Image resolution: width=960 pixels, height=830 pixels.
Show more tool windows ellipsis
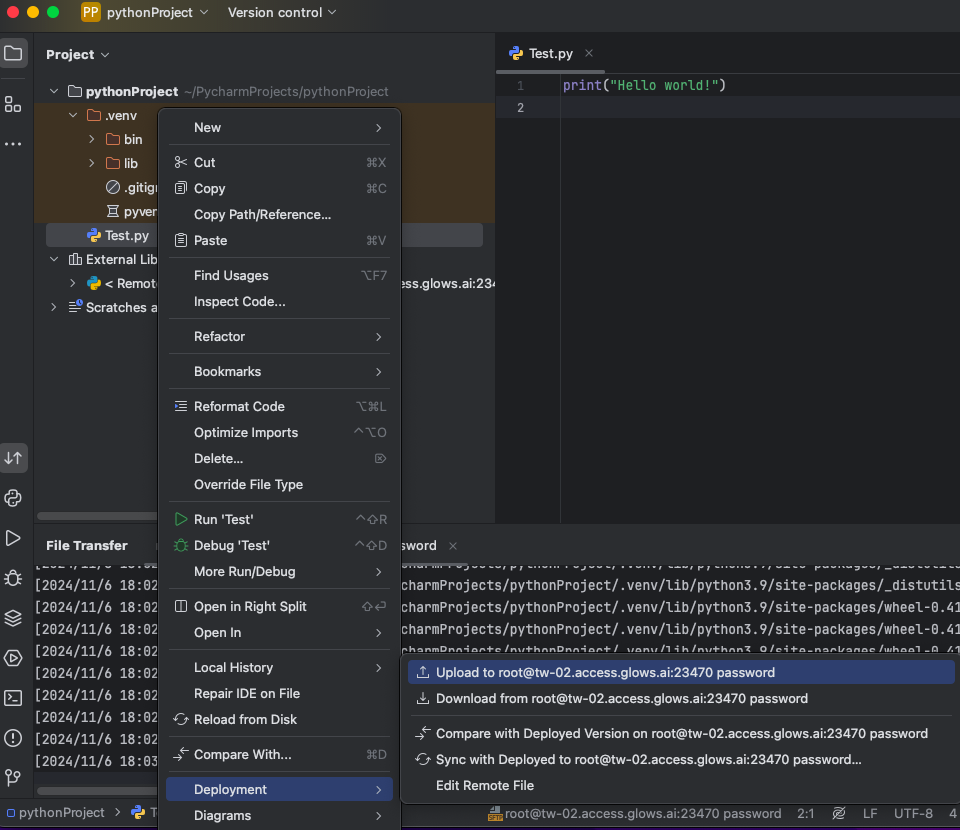[x=13, y=144]
